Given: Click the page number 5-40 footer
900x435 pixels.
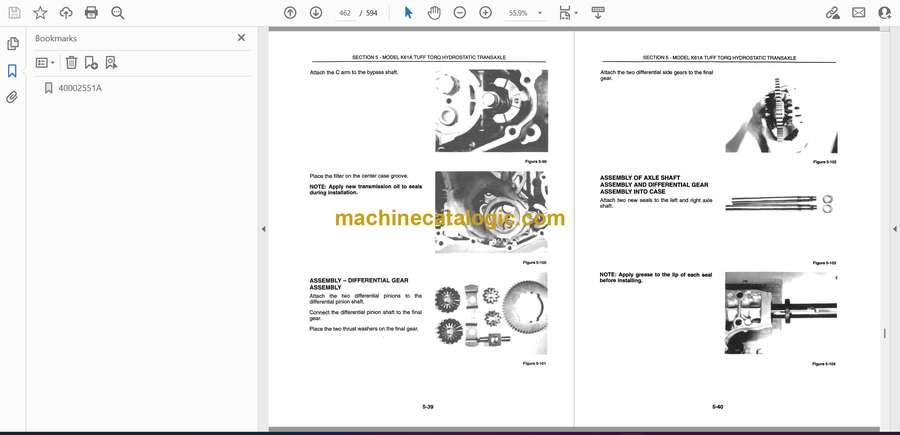Looking at the screenshot, I should 717,407.
